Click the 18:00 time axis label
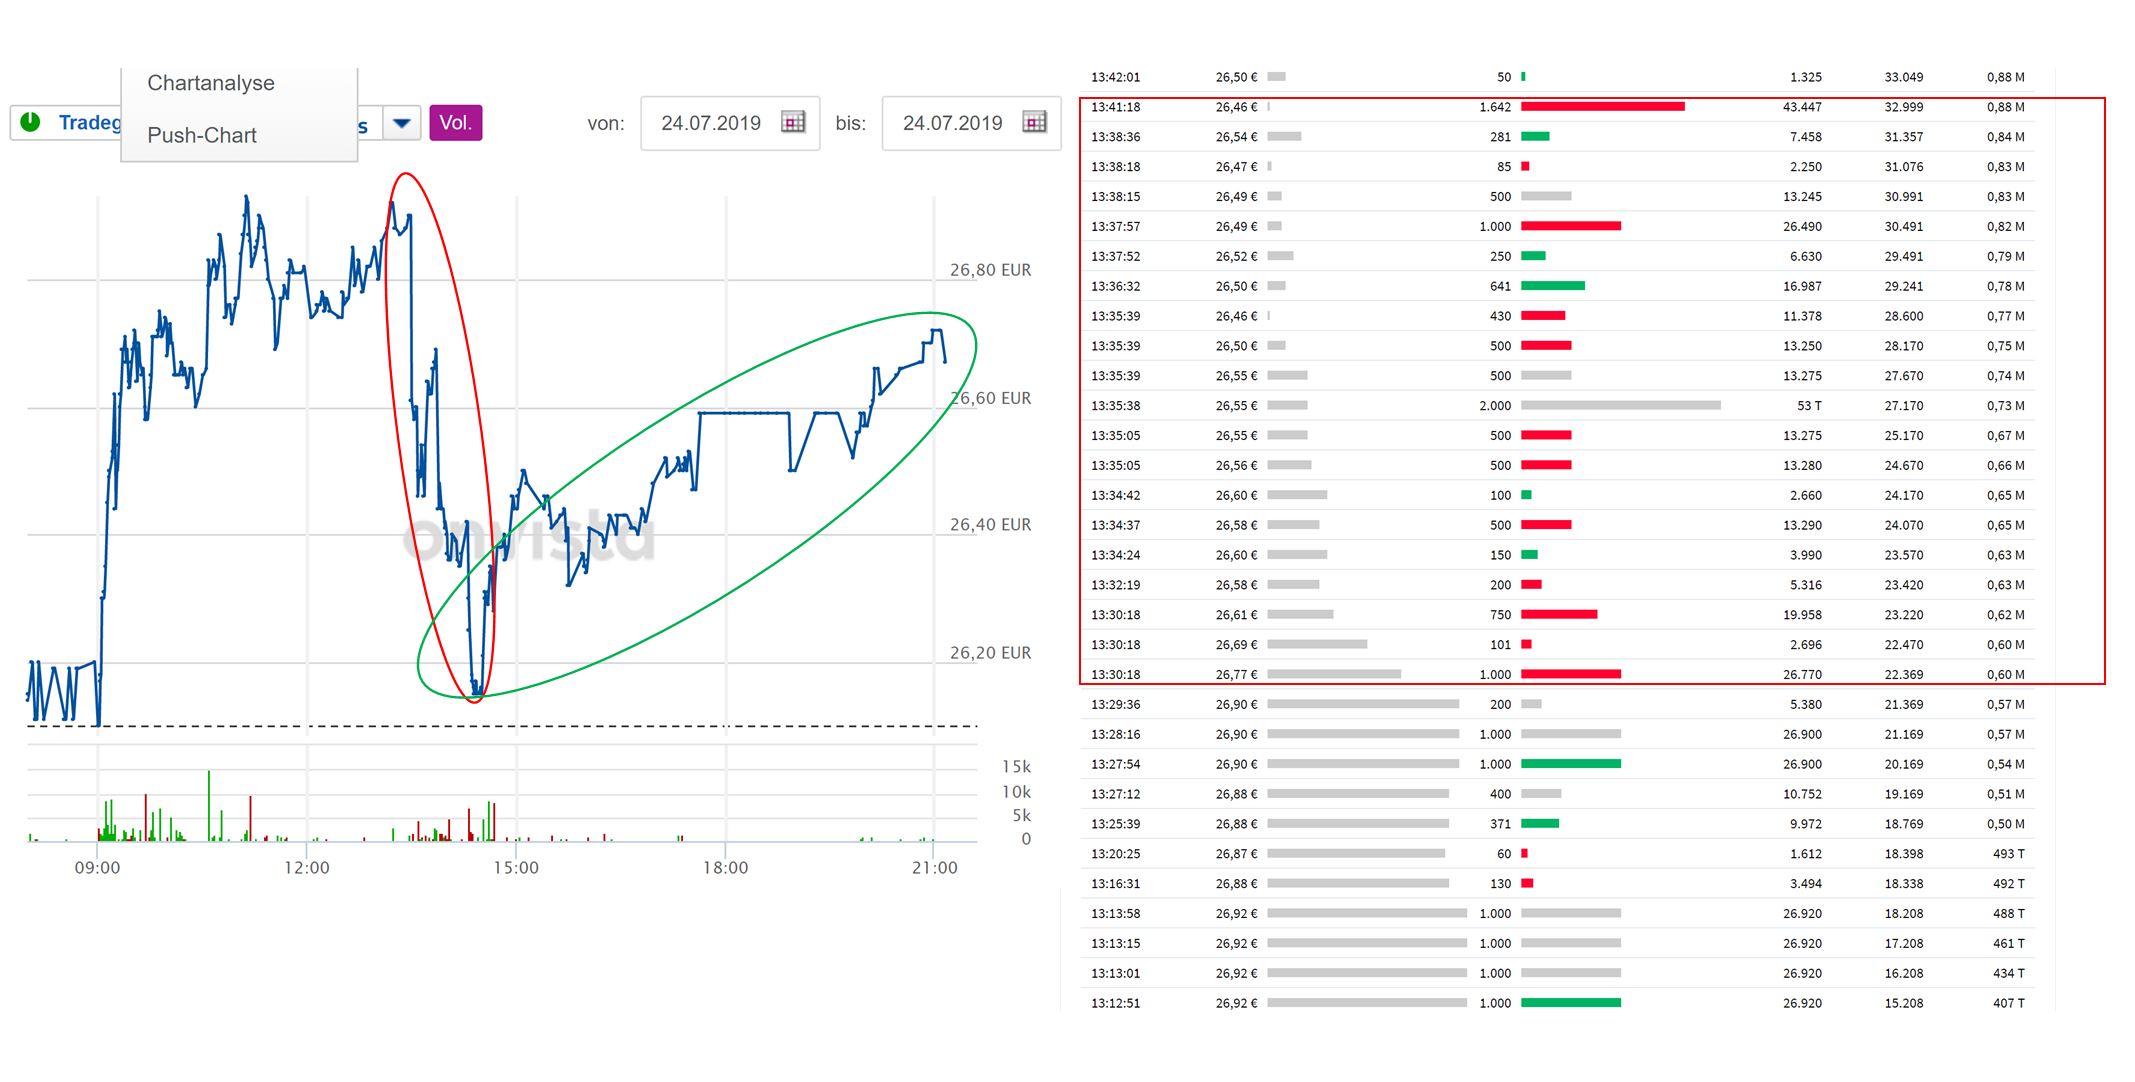The height and width of the screenshot is (1082, 2135). coord(725,868)
